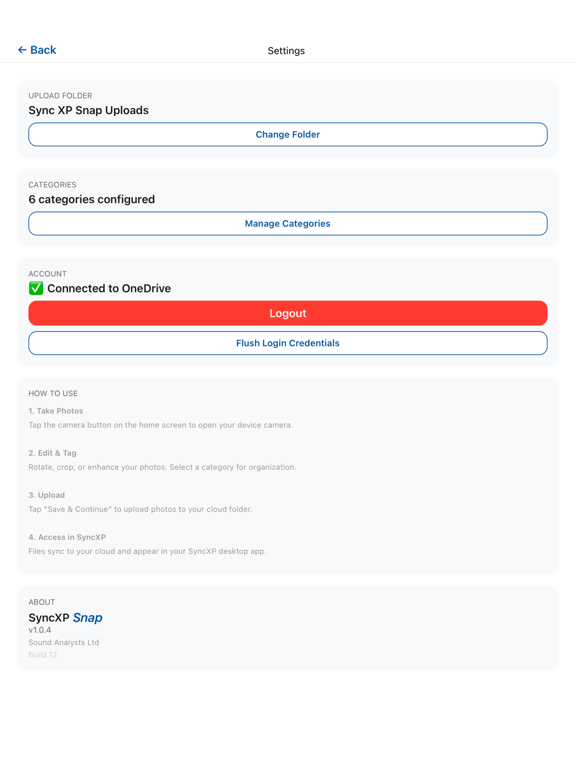Click the v1.0.4 version number

coord(40,630)
